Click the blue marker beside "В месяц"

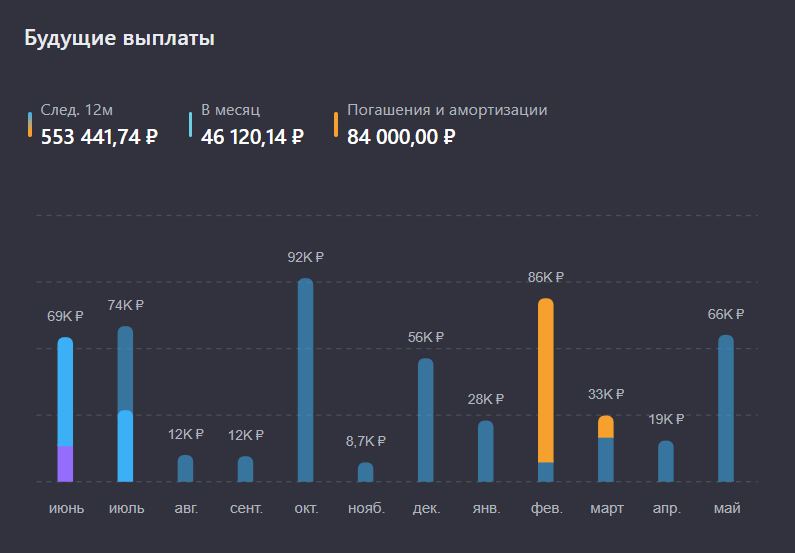click(x=191, y=124)
